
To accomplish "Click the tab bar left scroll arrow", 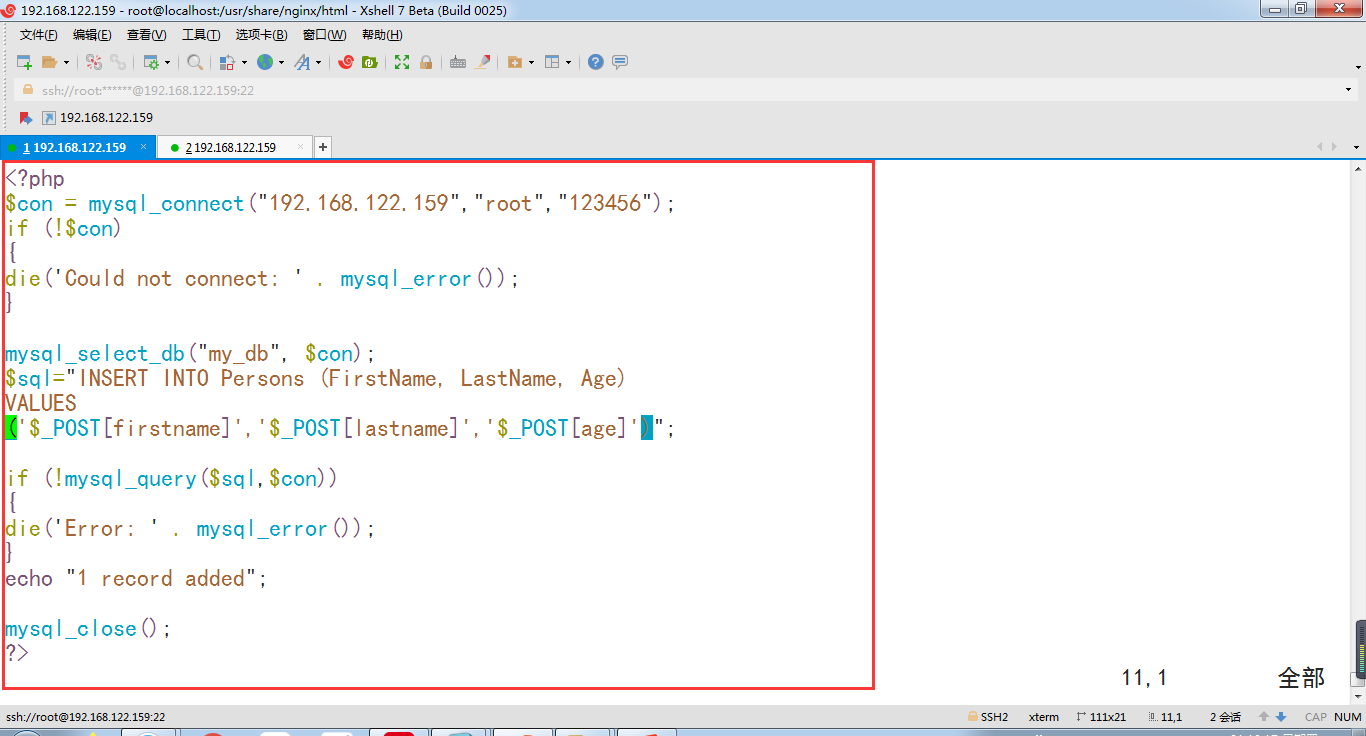I will 1321,147.
